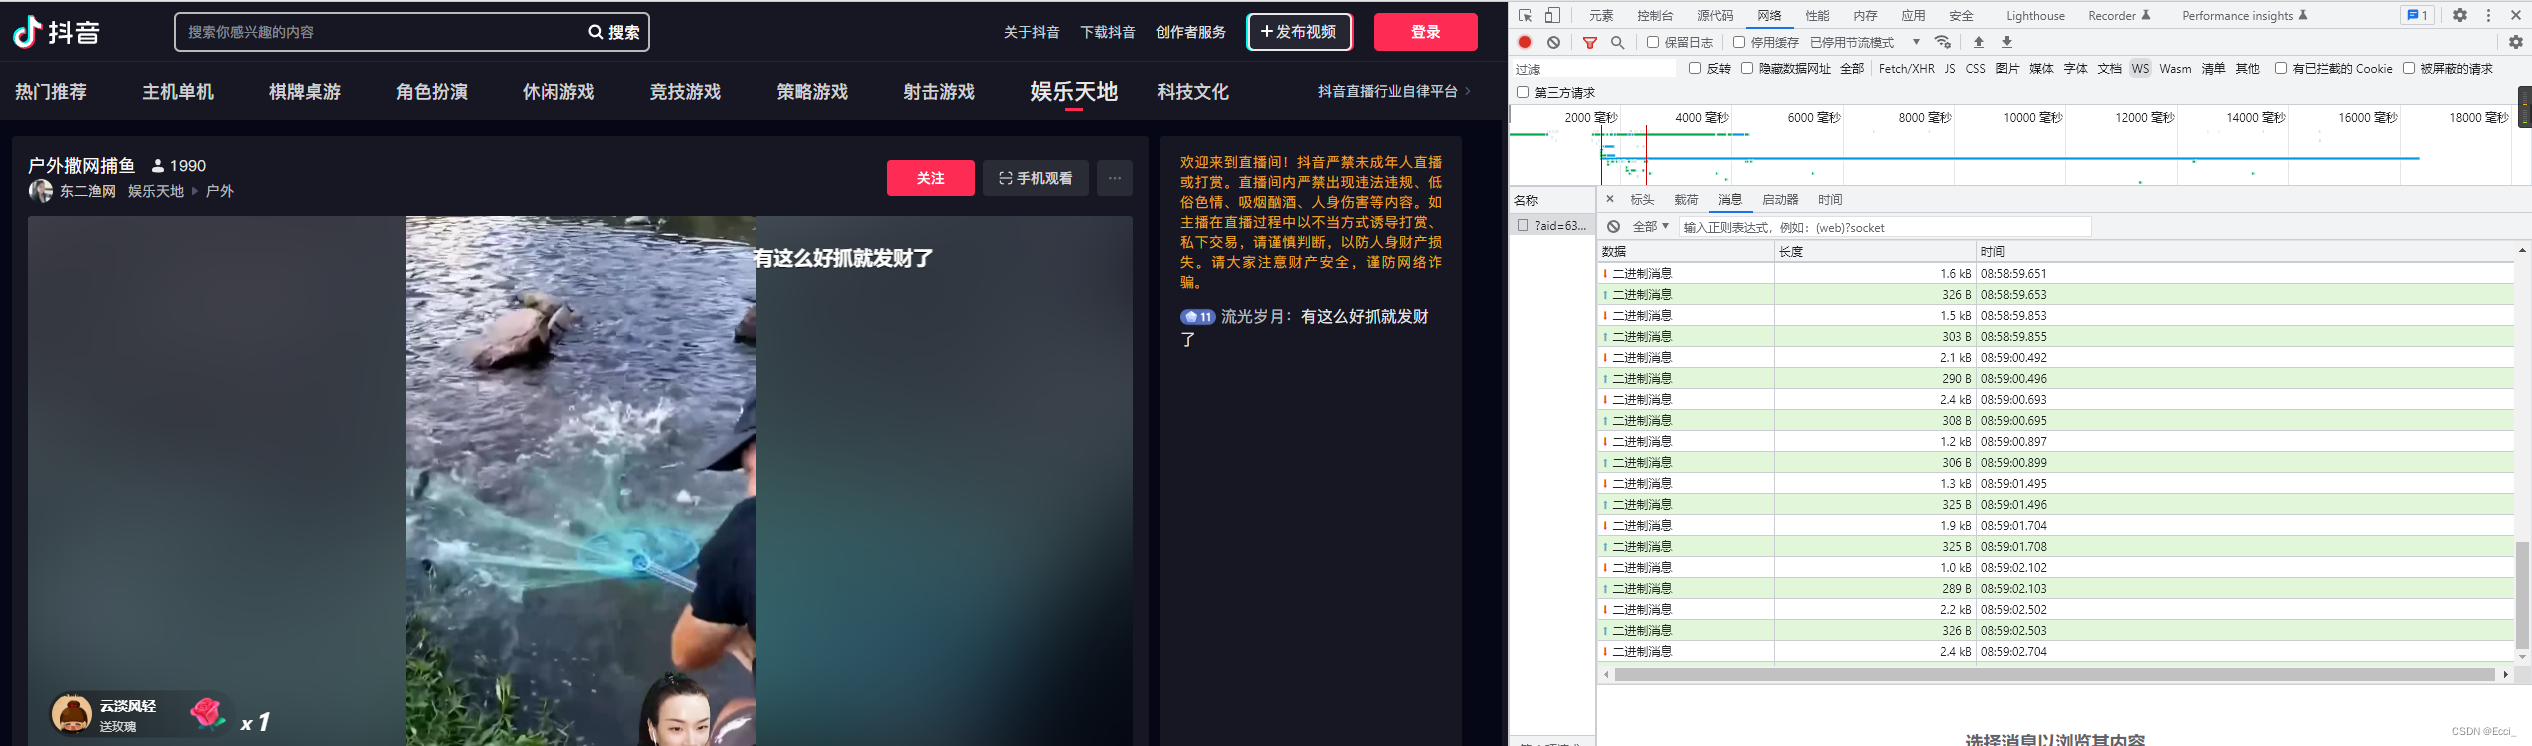The image size is (2532, 746).
Task: Open DevTools main settings gear
Action: point(2460,15)
